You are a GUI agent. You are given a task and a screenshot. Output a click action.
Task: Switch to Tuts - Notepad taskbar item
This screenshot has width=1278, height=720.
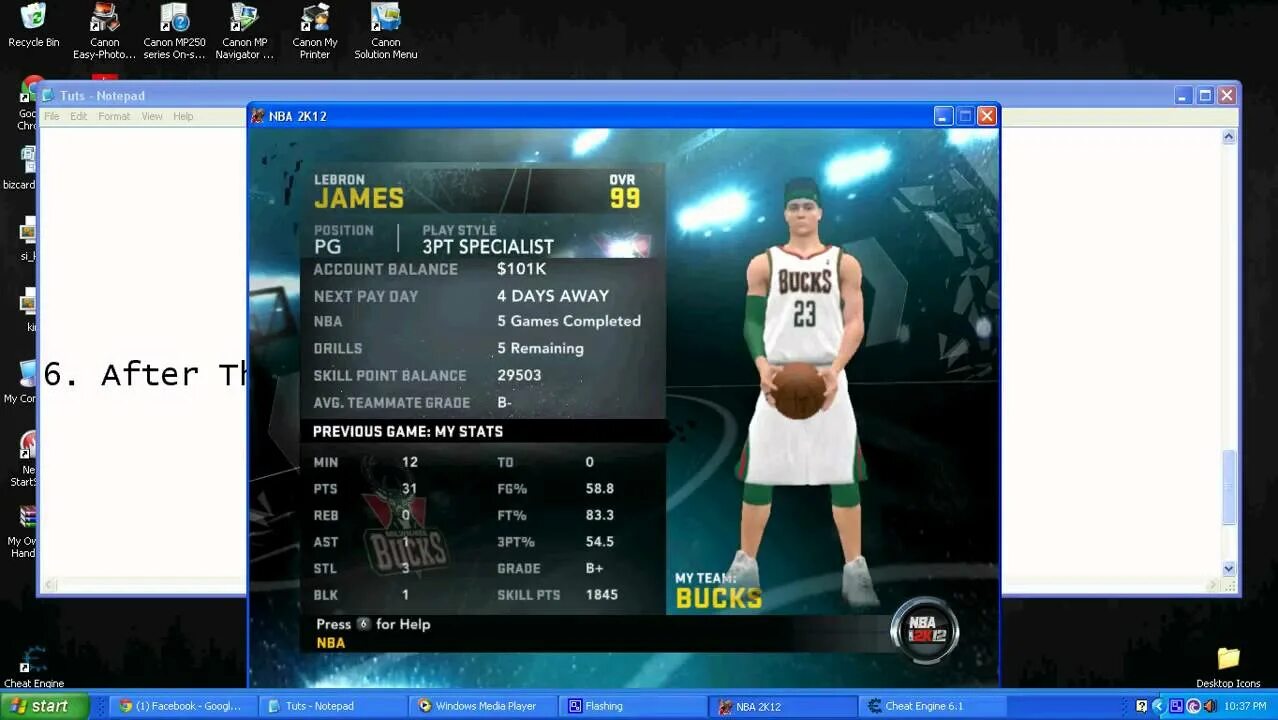point(332,706)
